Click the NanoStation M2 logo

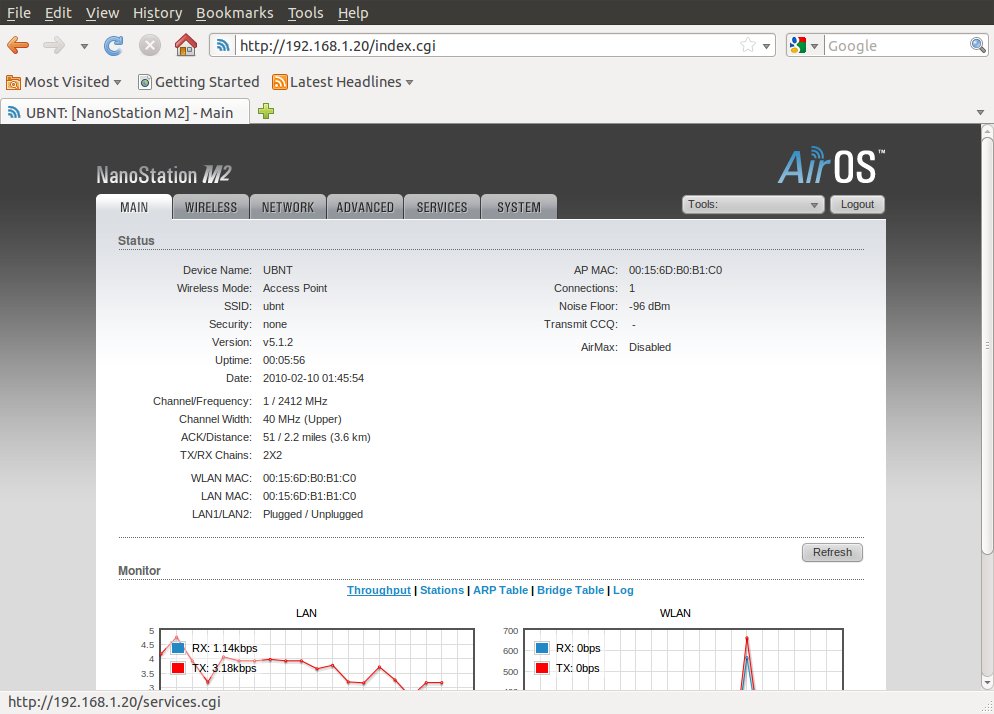coord(164,174)
